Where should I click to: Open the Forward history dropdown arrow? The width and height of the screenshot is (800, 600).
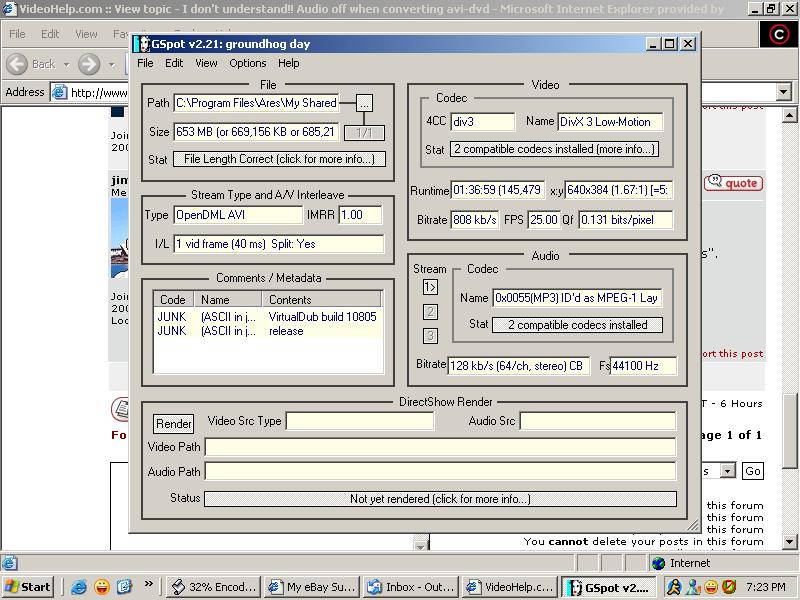click(x=112, y=65)
